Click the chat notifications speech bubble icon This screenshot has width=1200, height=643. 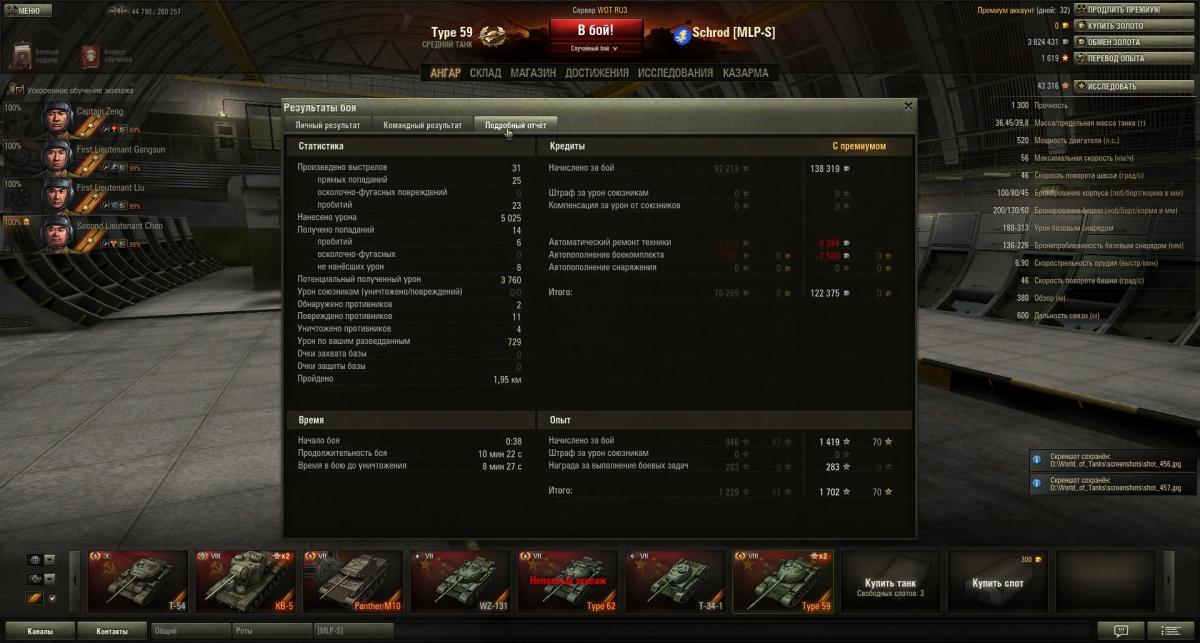pyautogui.click(x=1119, y=631)
